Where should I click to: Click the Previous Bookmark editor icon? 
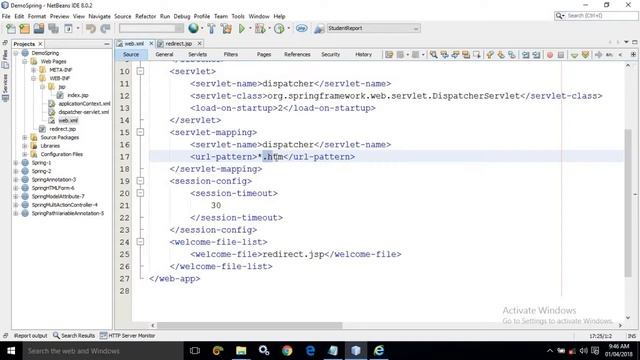[490, 55]
